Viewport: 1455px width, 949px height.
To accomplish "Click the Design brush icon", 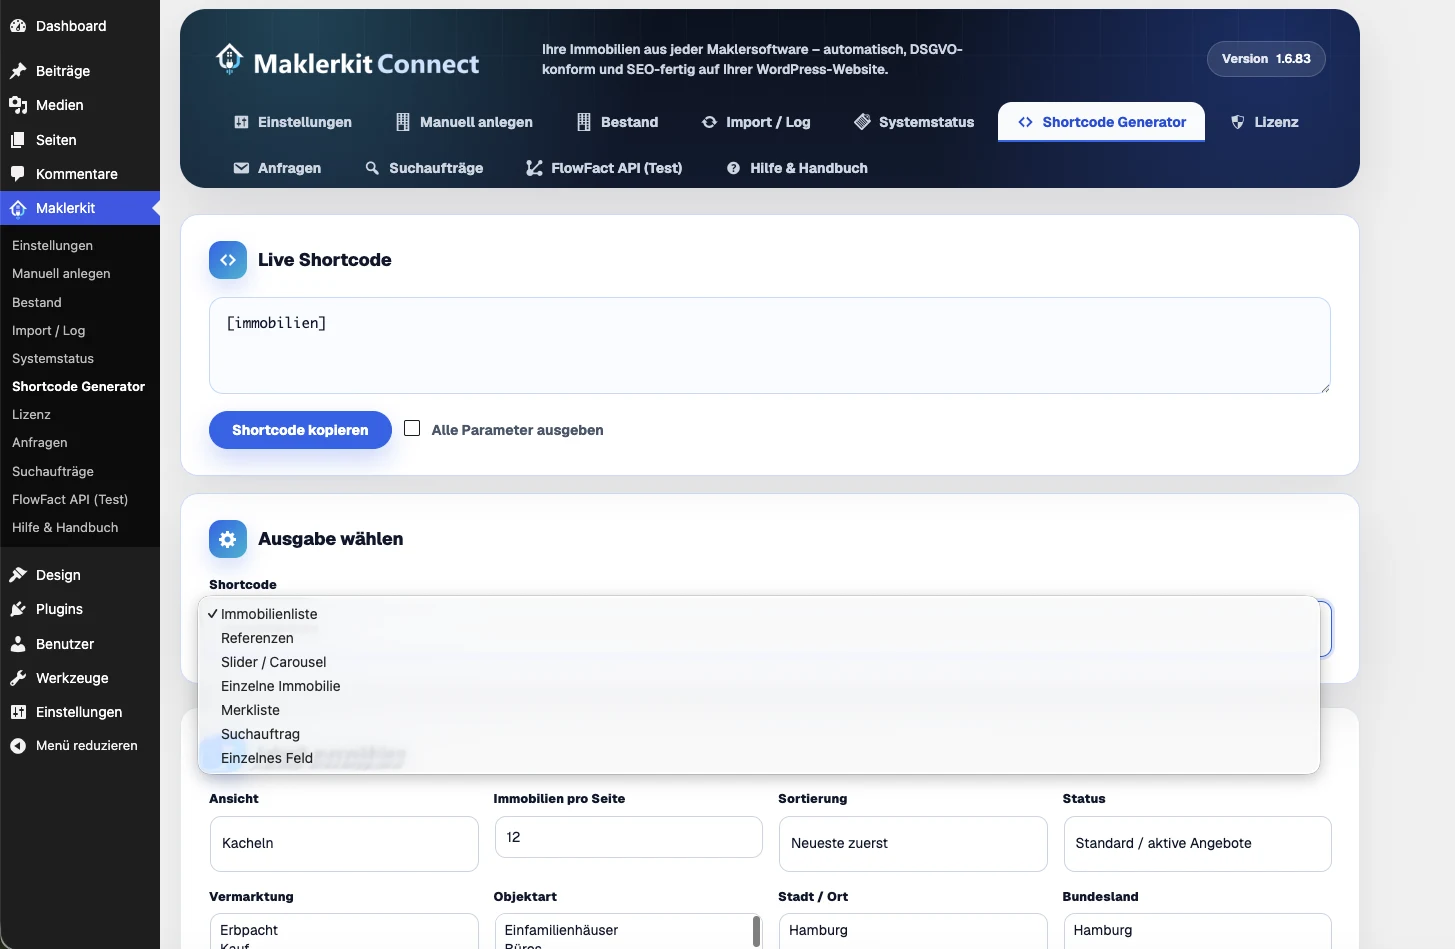I will (x=18, y=575).
